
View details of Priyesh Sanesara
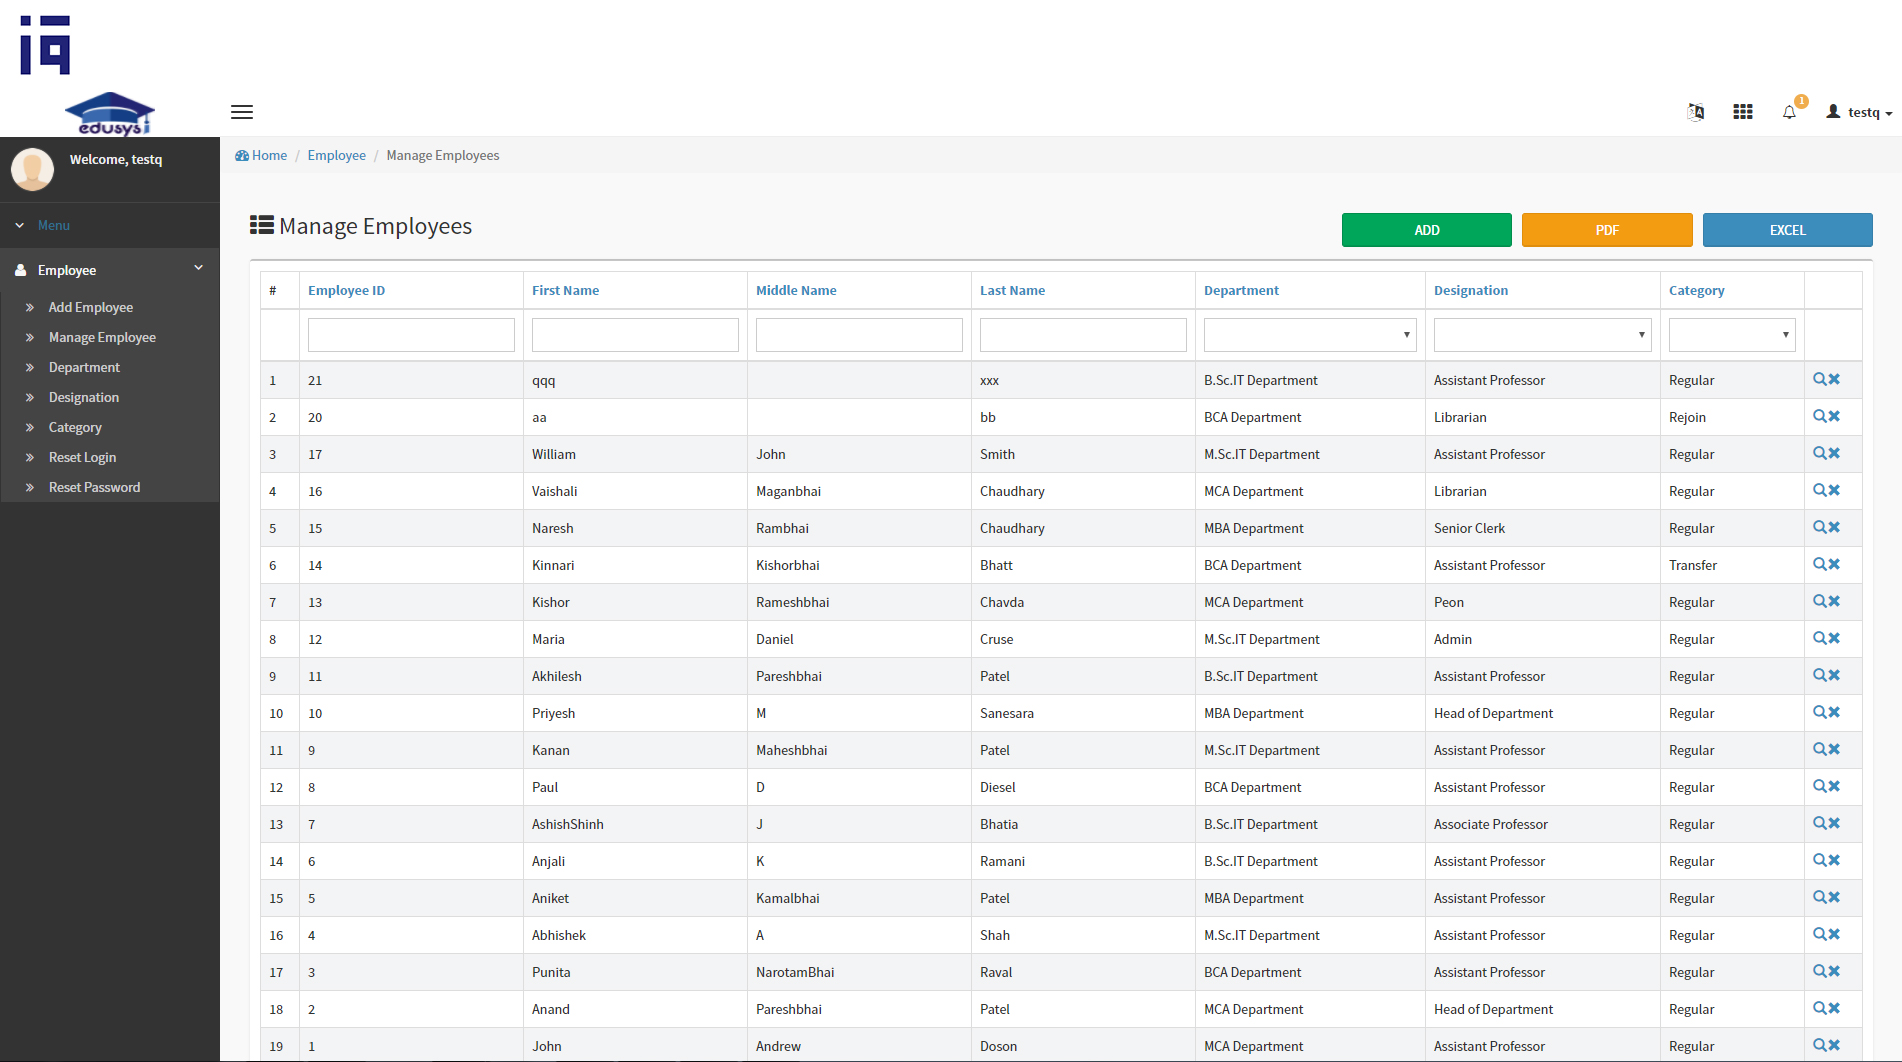(x=1820, y=712)
